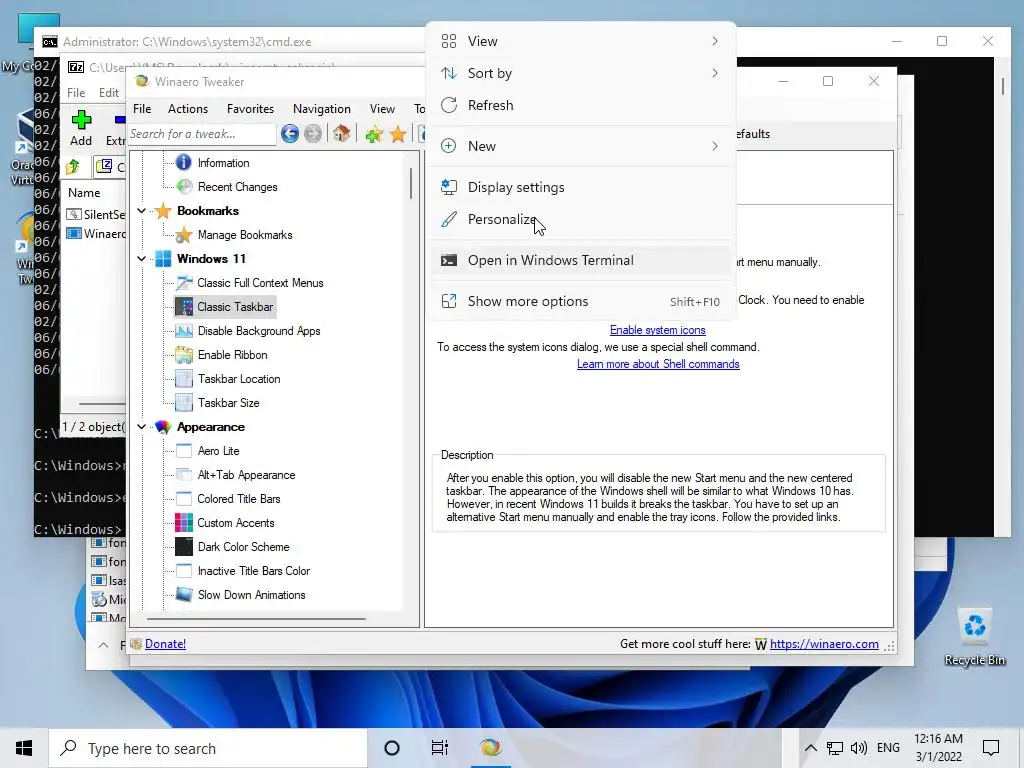1024x768 pixels.
Task: Select the Enable Ribbon tweak
Action: click(232, 355)
